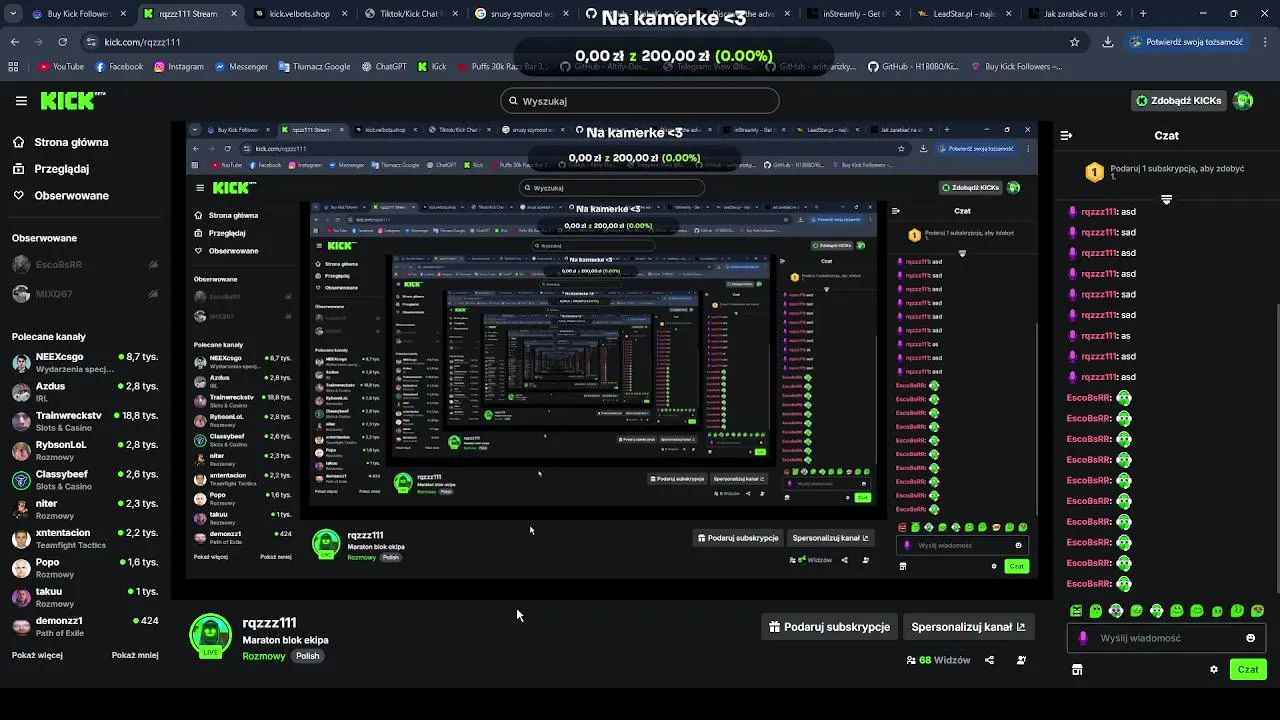Open the chat shop icon

click(1077, 670)
